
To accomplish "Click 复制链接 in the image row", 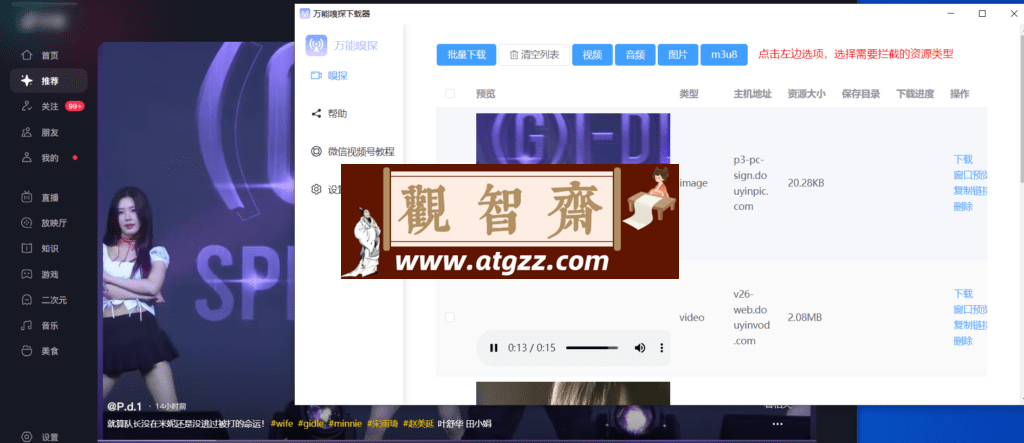I will 970,191.
